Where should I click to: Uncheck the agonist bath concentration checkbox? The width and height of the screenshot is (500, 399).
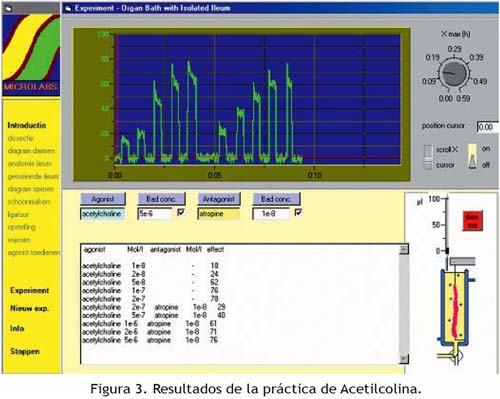(181, 212)
